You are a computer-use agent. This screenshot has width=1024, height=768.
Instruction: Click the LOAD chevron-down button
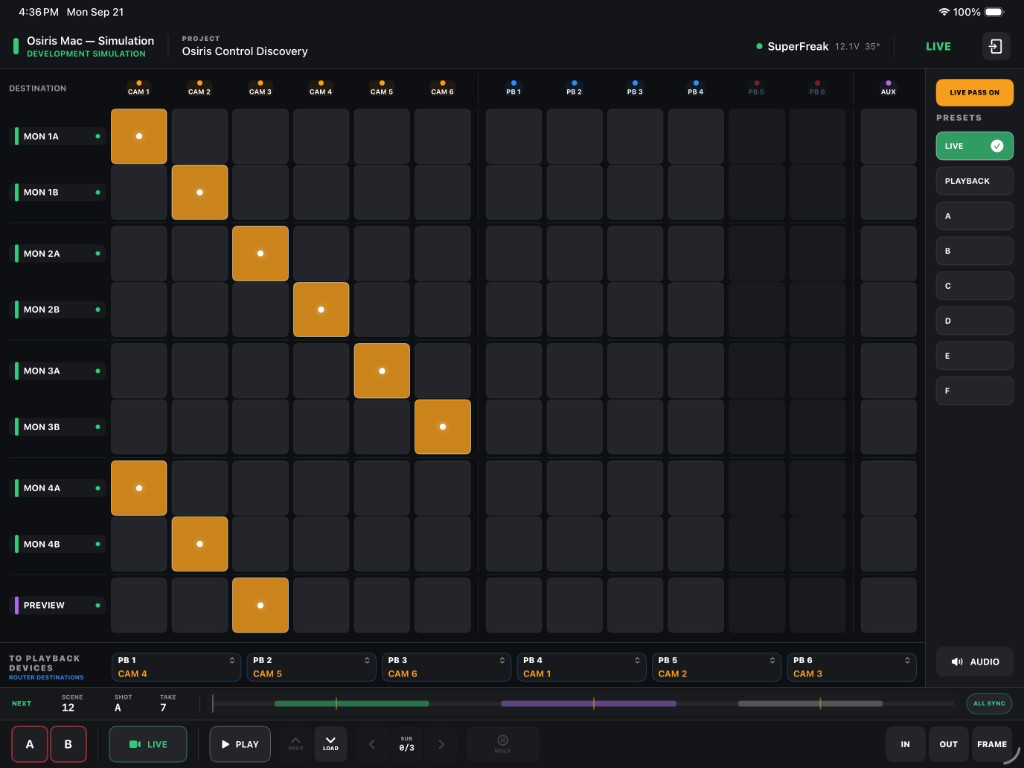[330, 743]
